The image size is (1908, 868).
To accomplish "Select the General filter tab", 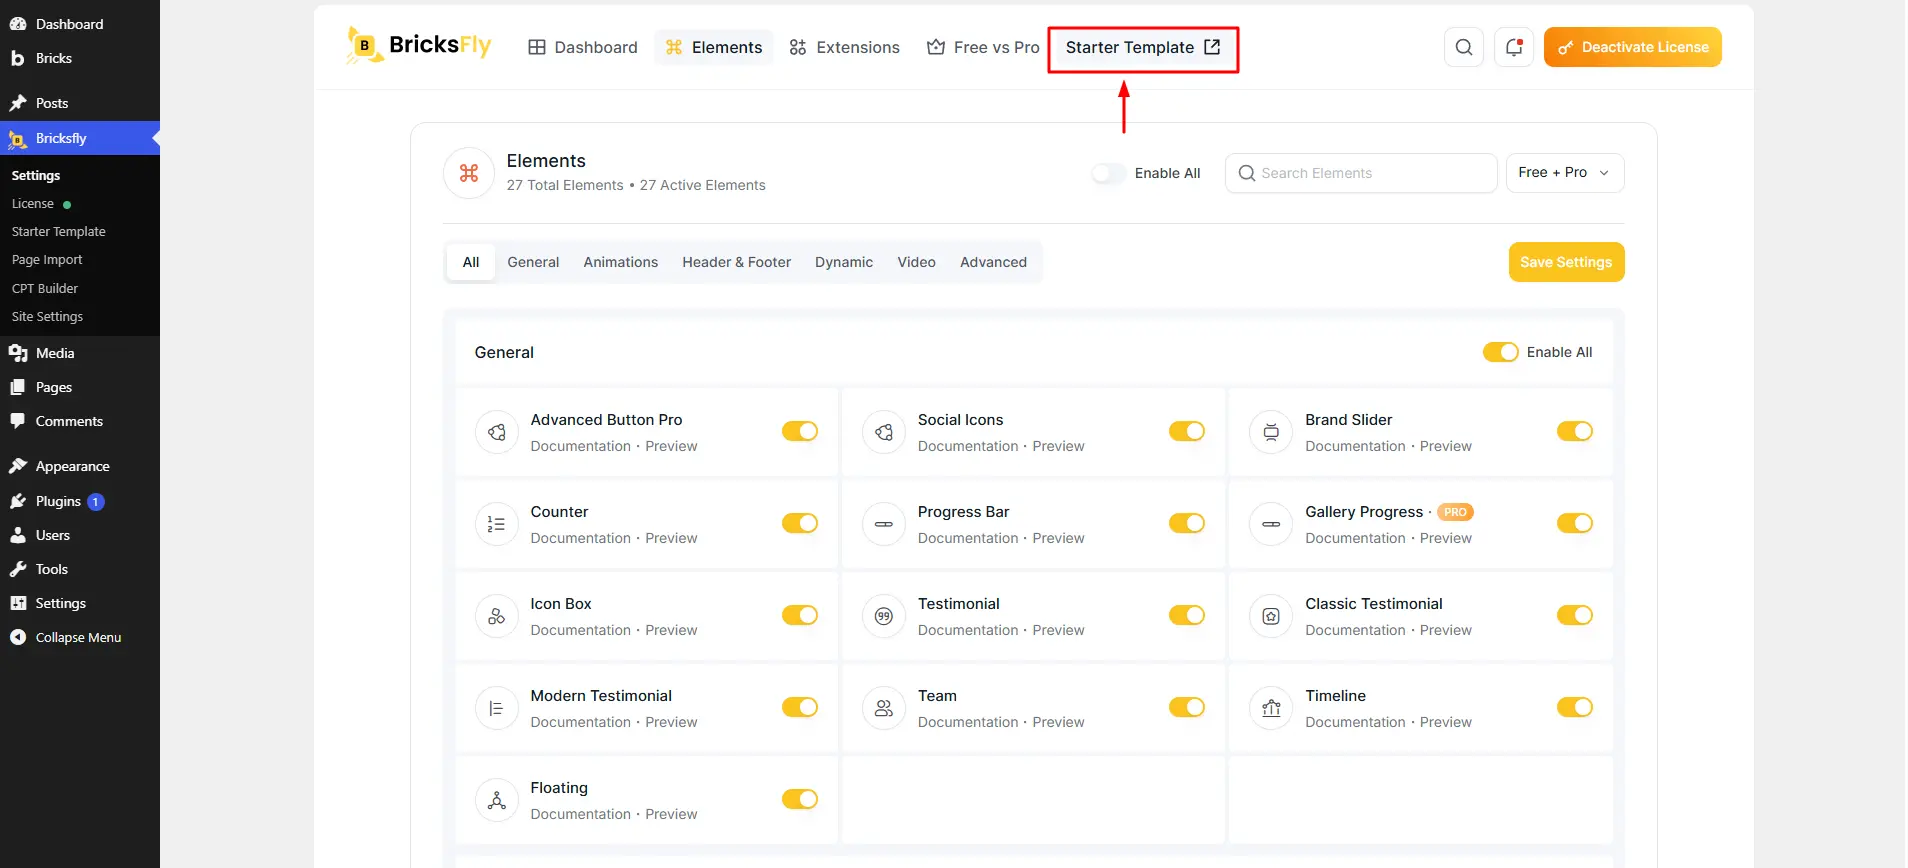I will click(x=533, y=262).
